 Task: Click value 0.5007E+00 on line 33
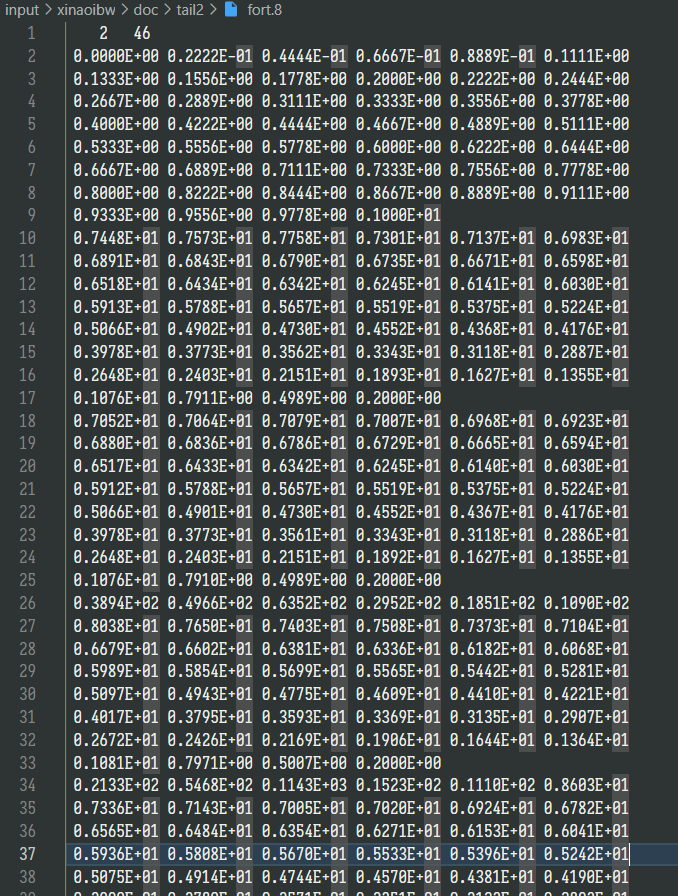[x=304, y=762]
